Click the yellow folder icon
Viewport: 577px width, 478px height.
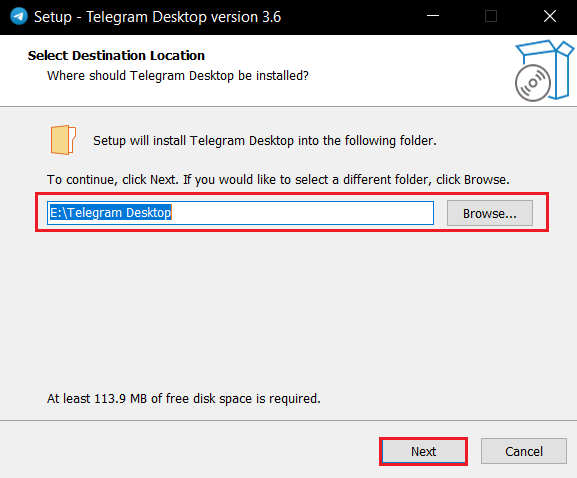coord(63,140)
